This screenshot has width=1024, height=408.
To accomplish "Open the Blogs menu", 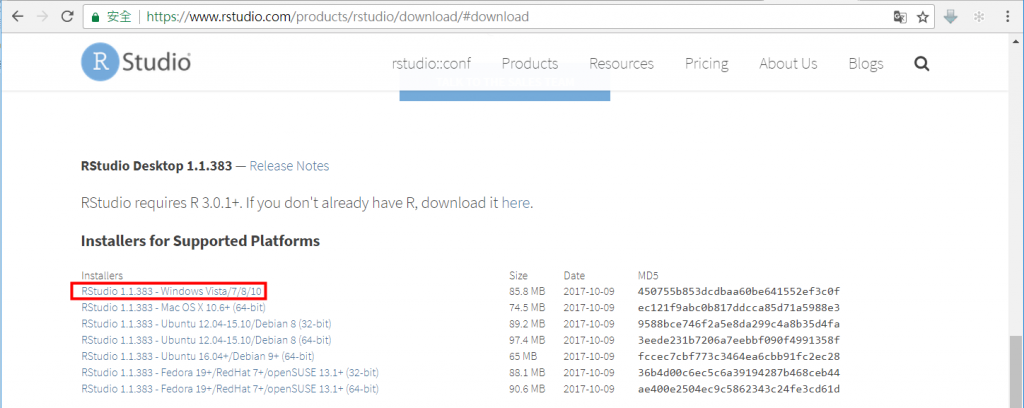I will tap(866, 63).
